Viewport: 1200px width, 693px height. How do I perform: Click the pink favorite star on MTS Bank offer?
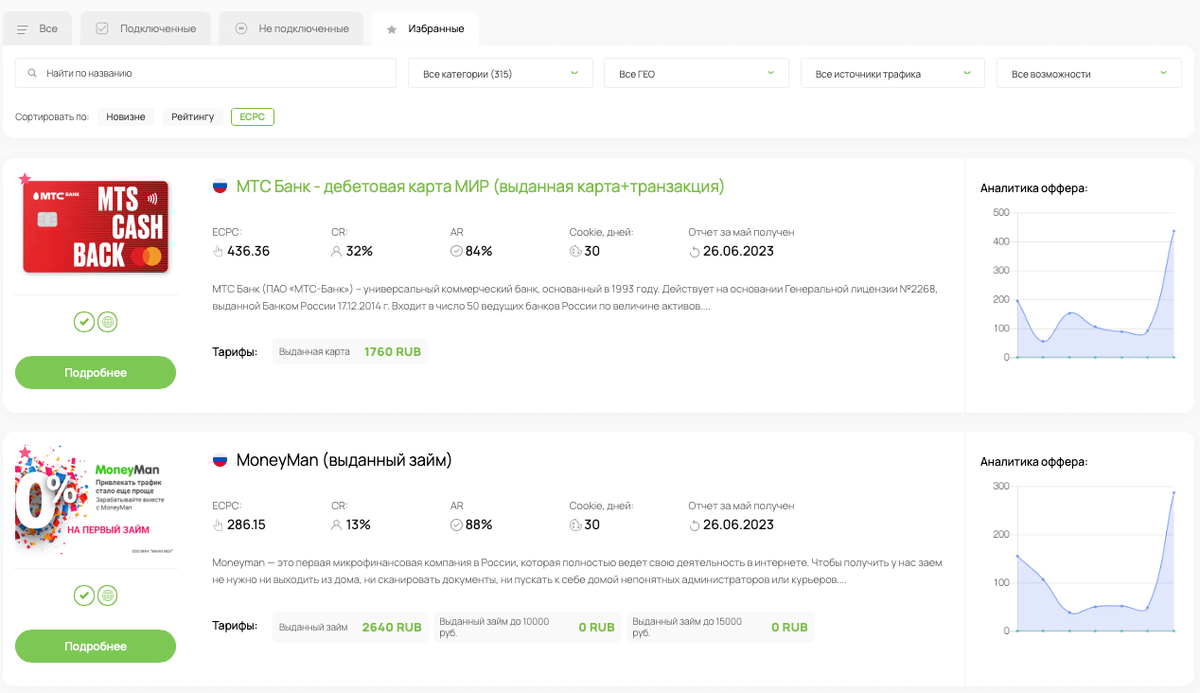coord(25,178)
